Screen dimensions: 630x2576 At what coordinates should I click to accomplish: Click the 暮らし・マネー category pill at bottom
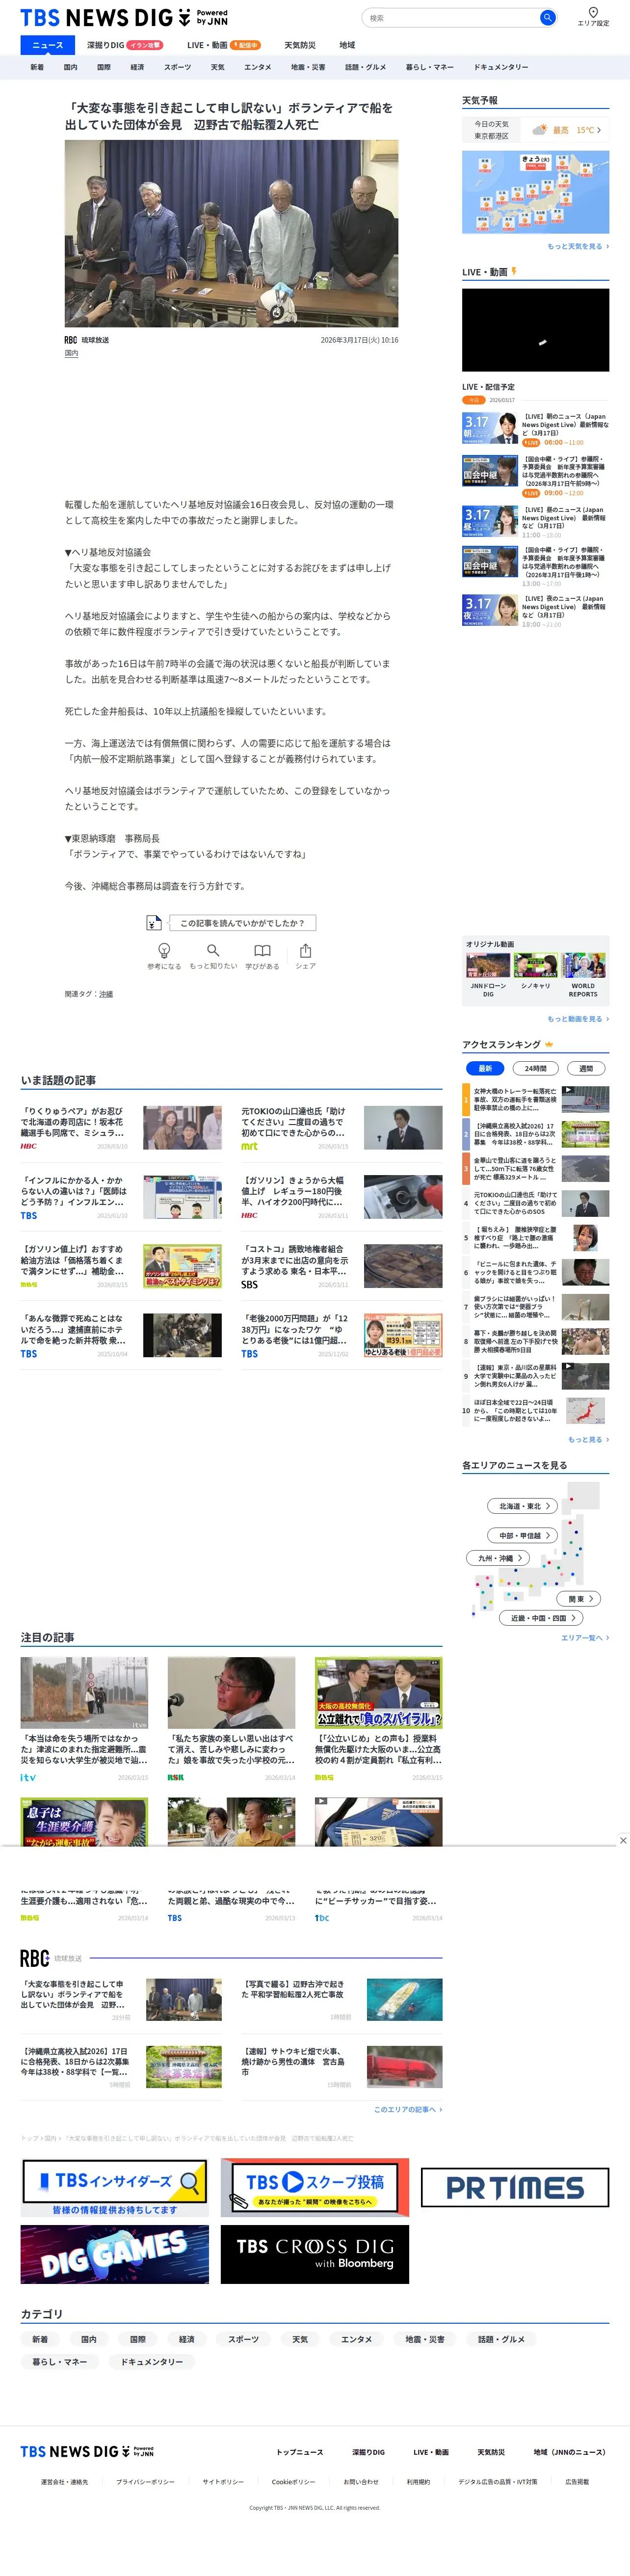59,2361
